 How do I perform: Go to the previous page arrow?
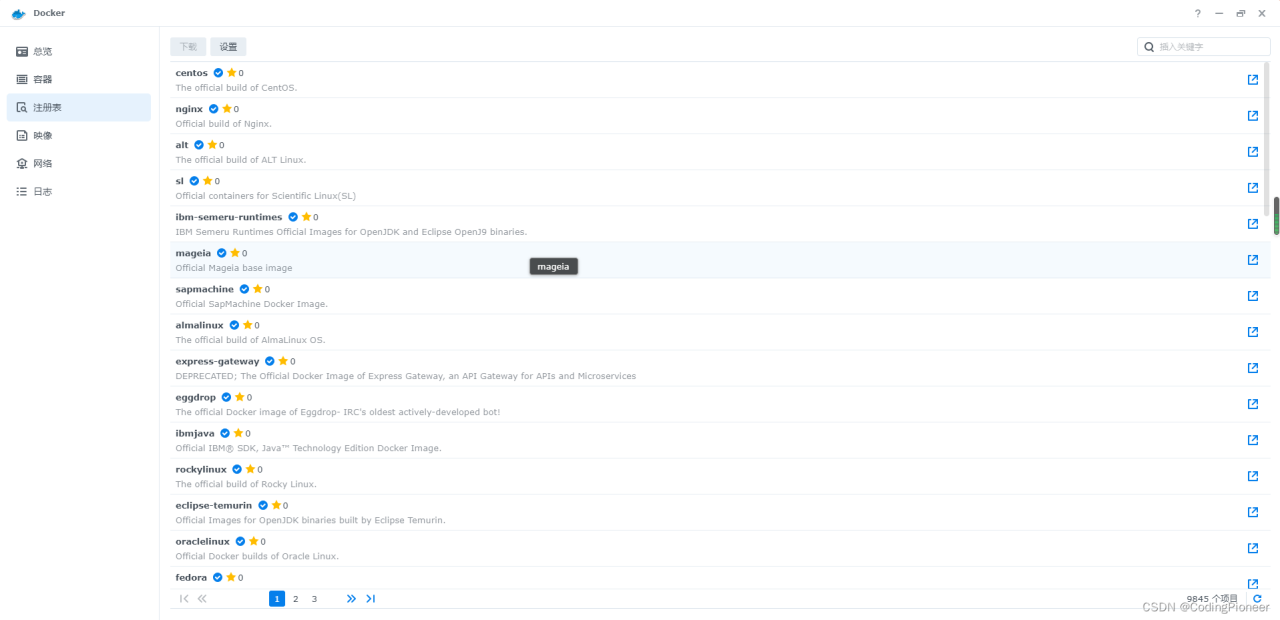pos(202,599)
